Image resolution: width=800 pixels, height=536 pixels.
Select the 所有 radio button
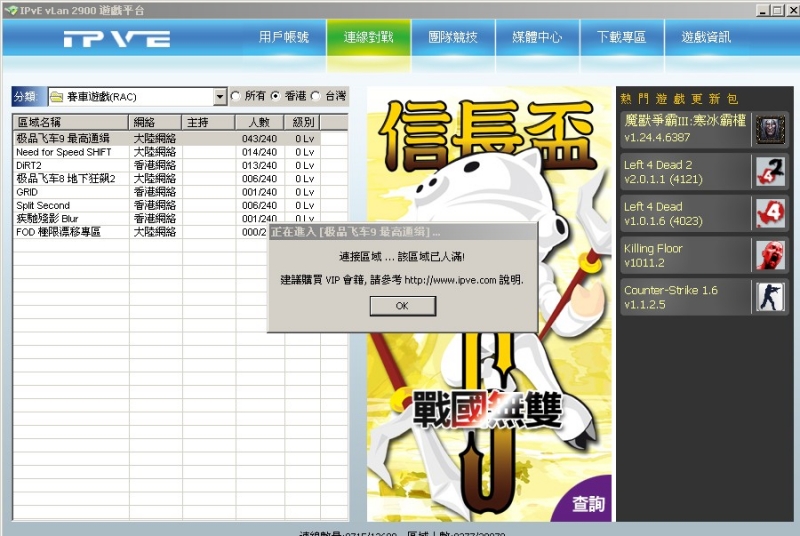point(236,96)
